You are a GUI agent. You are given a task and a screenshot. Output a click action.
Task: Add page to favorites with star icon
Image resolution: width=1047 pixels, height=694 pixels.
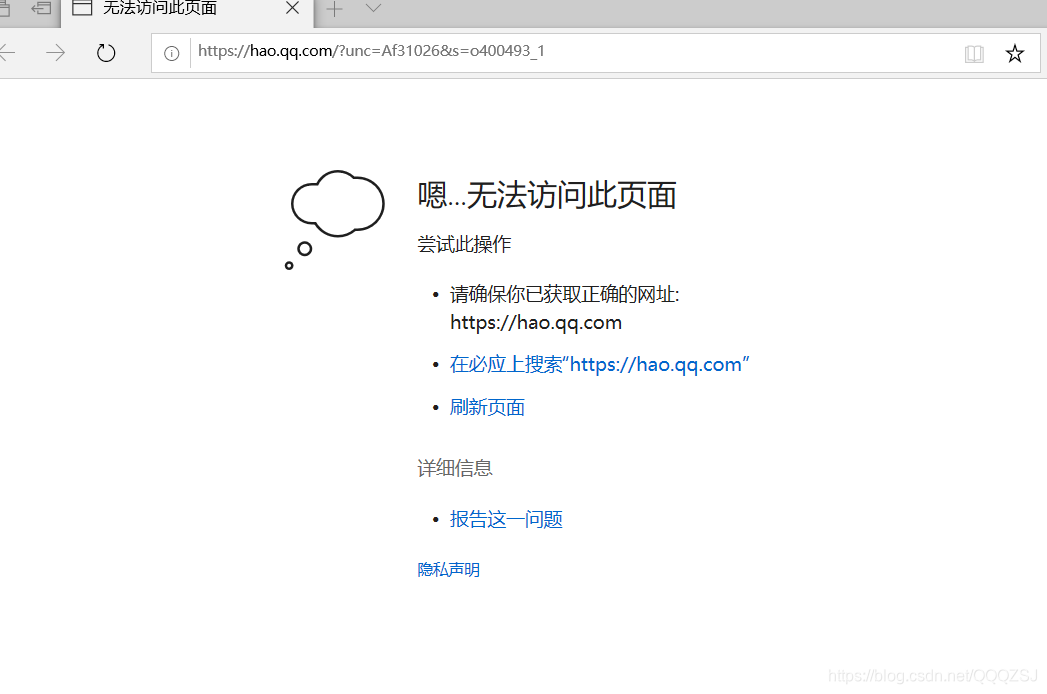click(x=1014, y=53)
